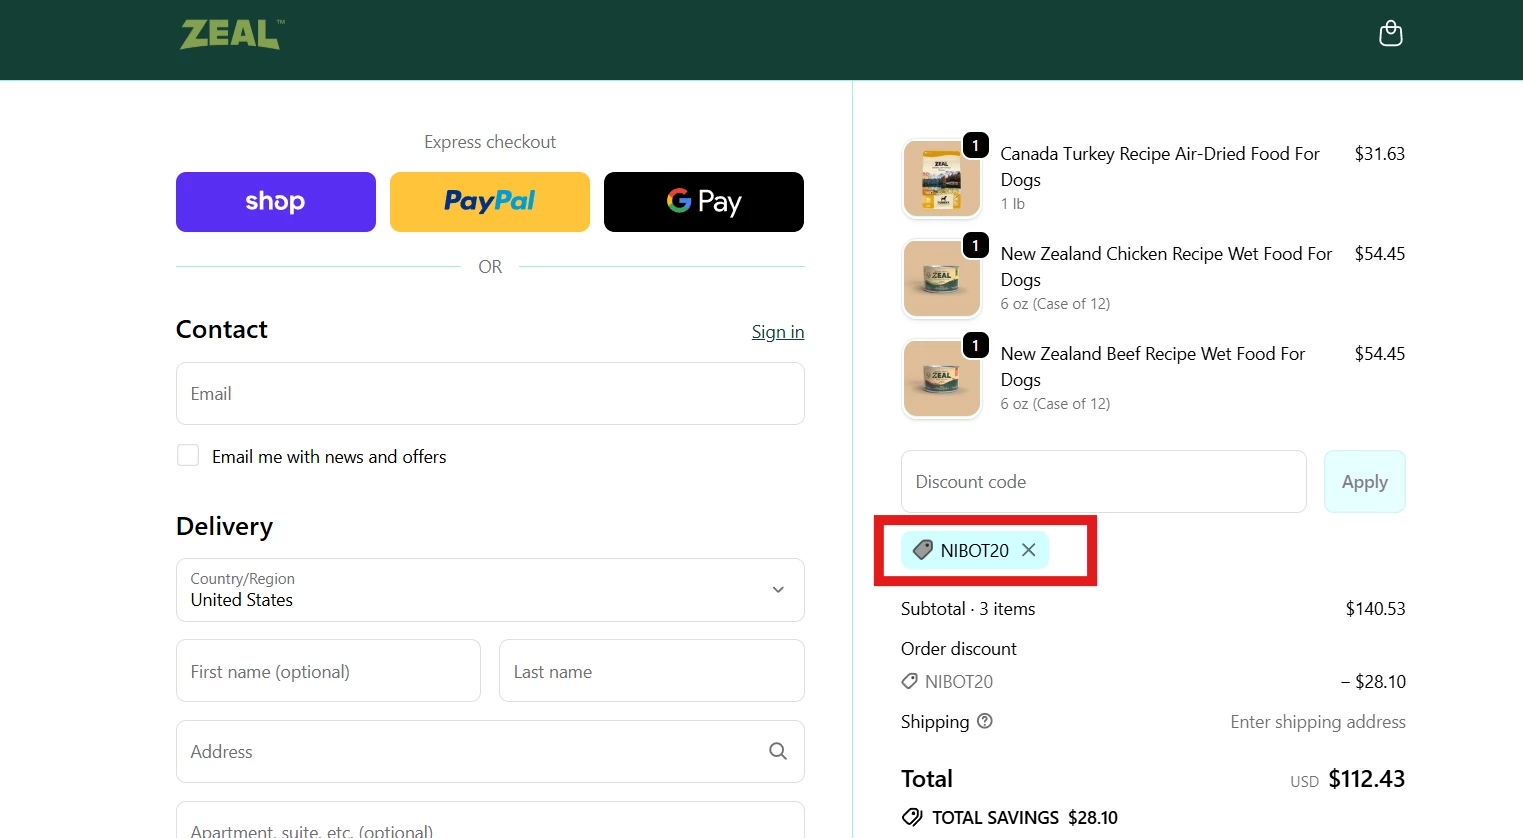The width and height of the screenshot is (1523, 838).
Task: Click the New Zealand Chicken Recipe thumbnail
Action: 941,278
